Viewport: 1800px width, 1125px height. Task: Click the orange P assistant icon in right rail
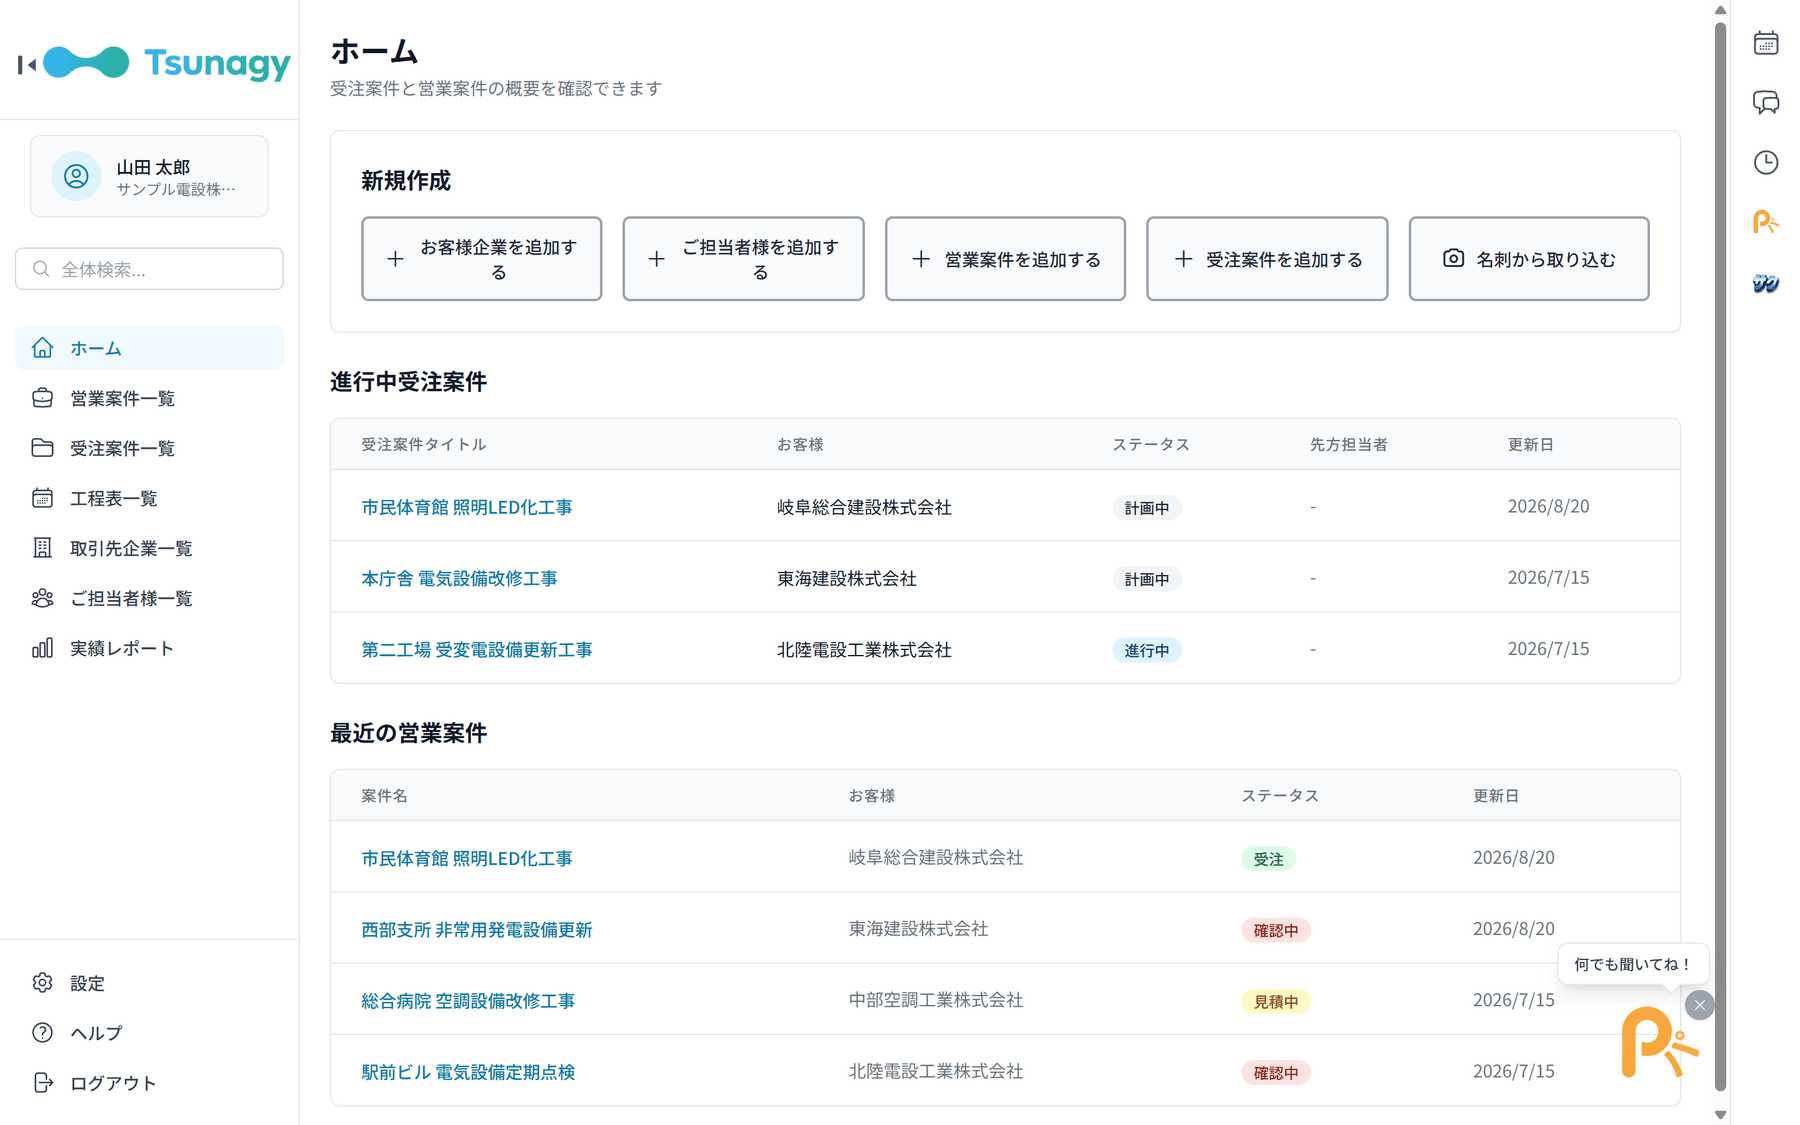tap(1765, 222)
